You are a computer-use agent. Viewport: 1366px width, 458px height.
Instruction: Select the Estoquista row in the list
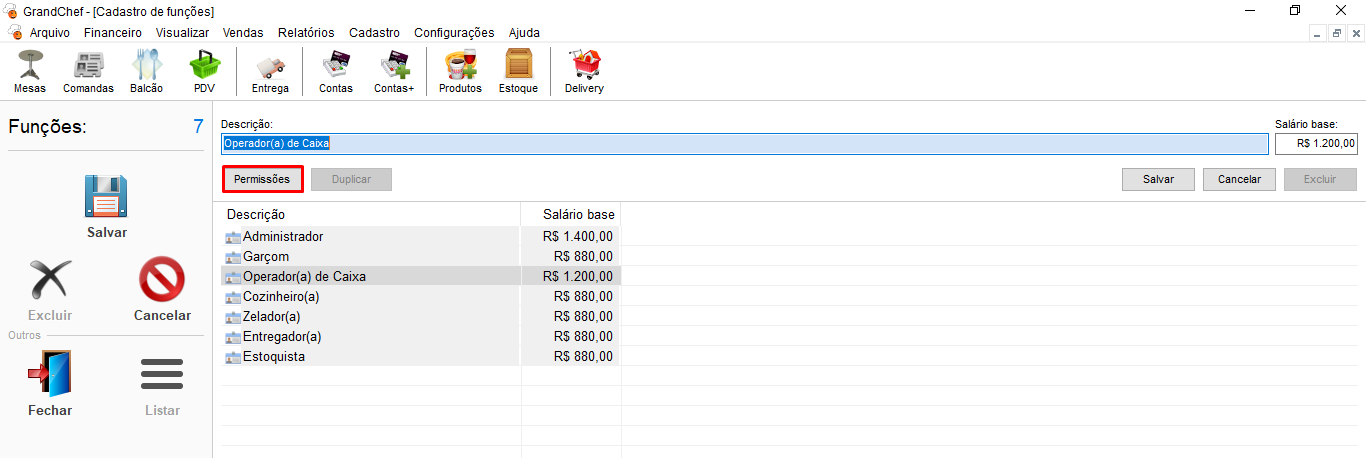(274, 357)
